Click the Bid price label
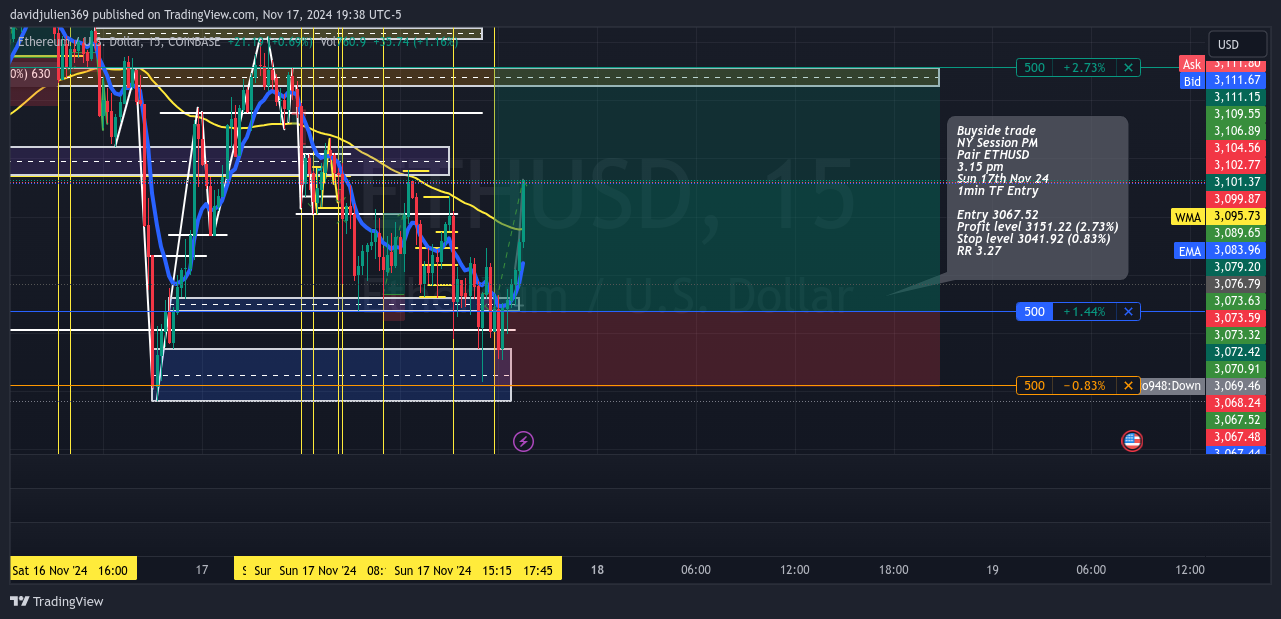Image resolution: width=1281 pixels, height=619 pixels. (1192, 81)
